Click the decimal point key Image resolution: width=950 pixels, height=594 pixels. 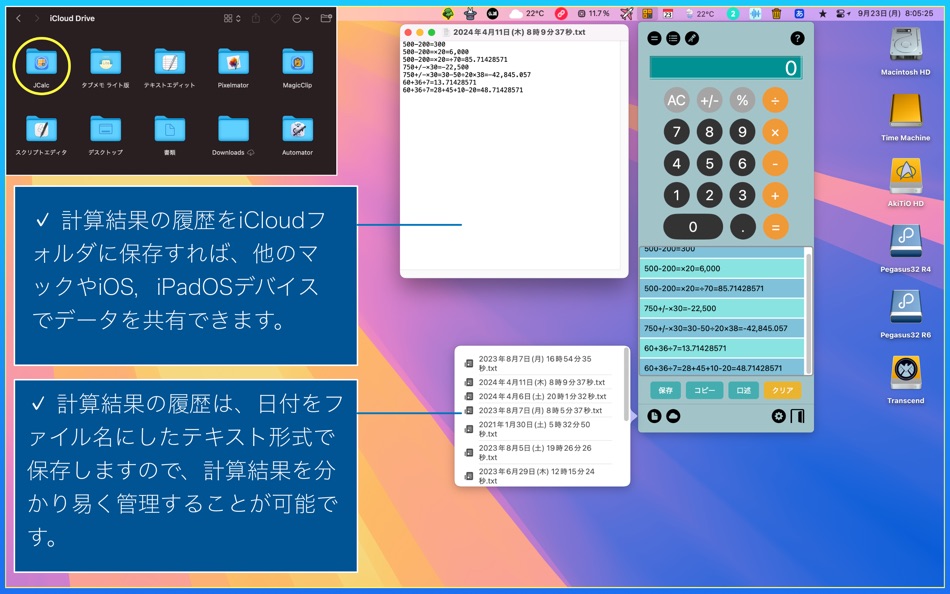(742, 227)
